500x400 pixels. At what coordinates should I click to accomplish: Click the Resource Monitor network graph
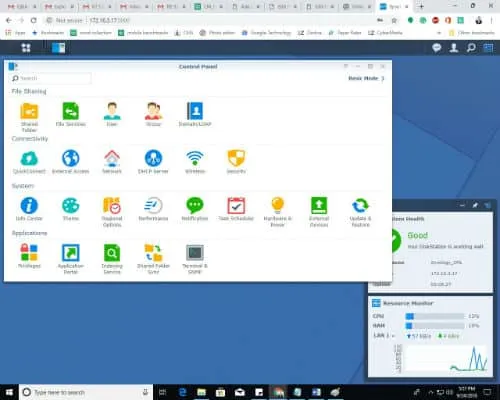point(446,359)
